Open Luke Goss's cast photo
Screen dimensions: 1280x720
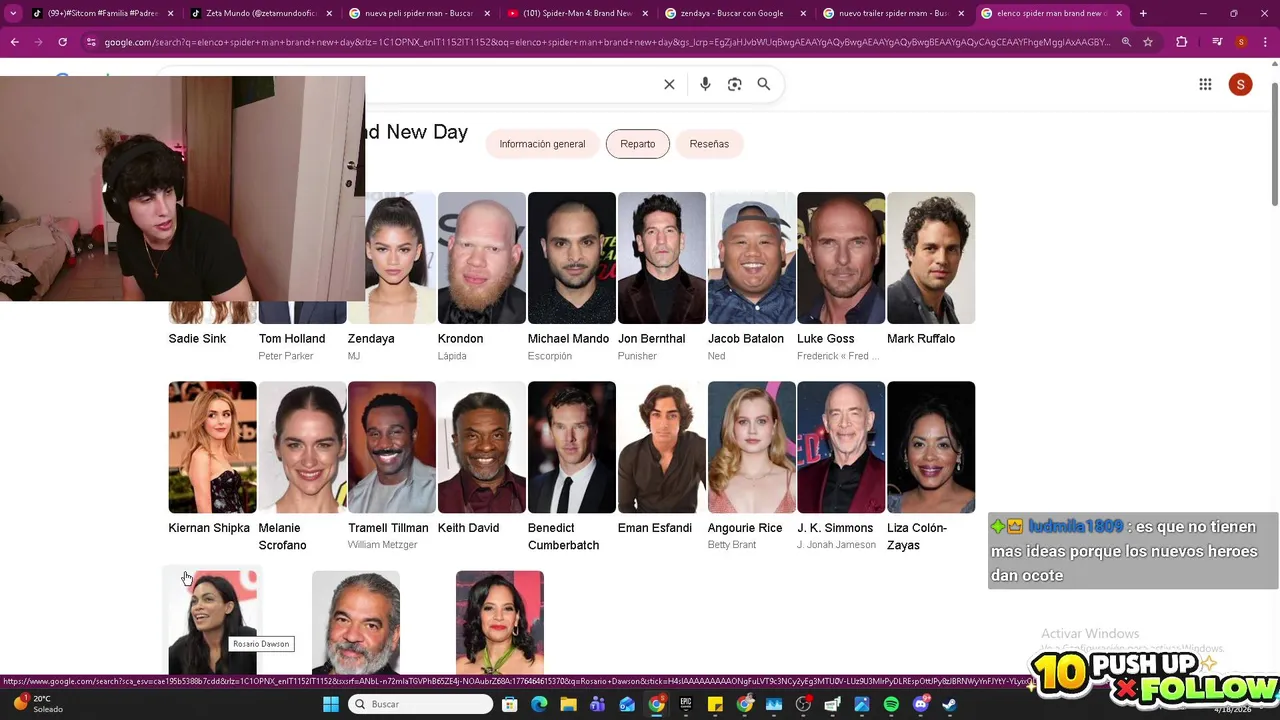click(x=841, y=258)
